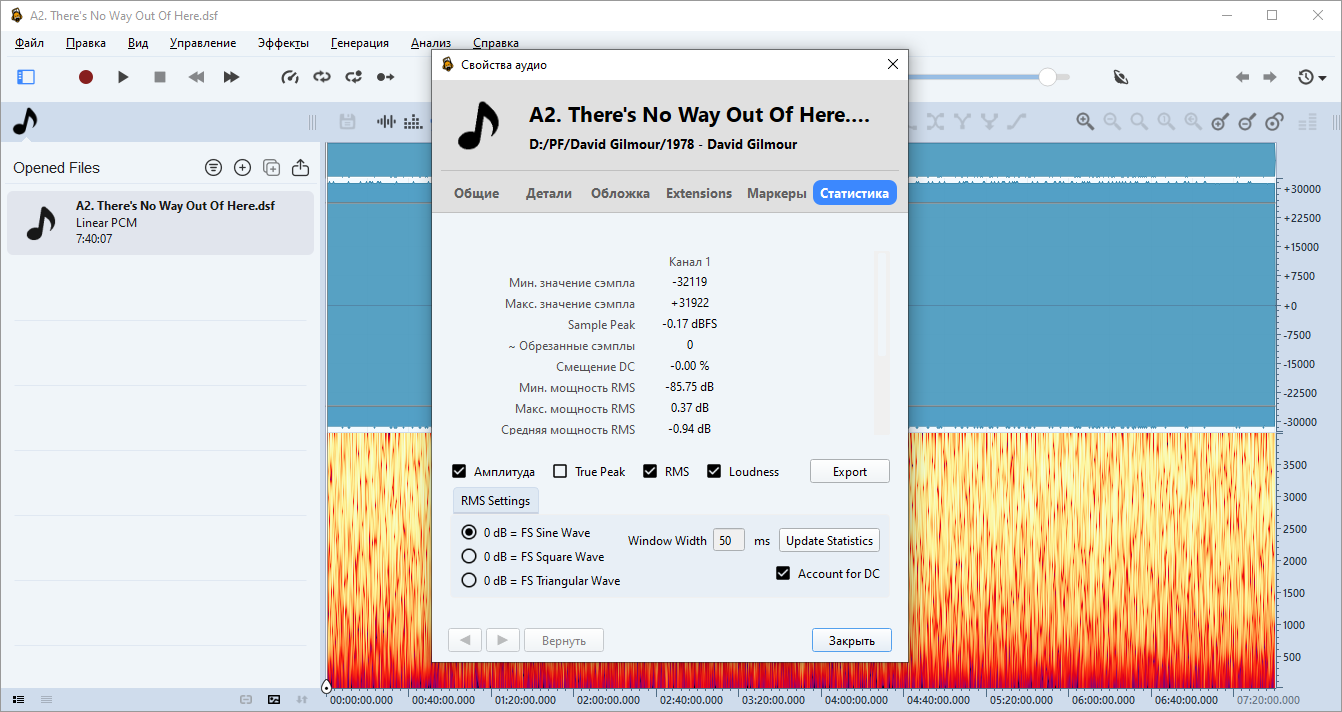Open the Анализ menu
The height and width of the screenshot is (712, 1342).
[431, 43]
